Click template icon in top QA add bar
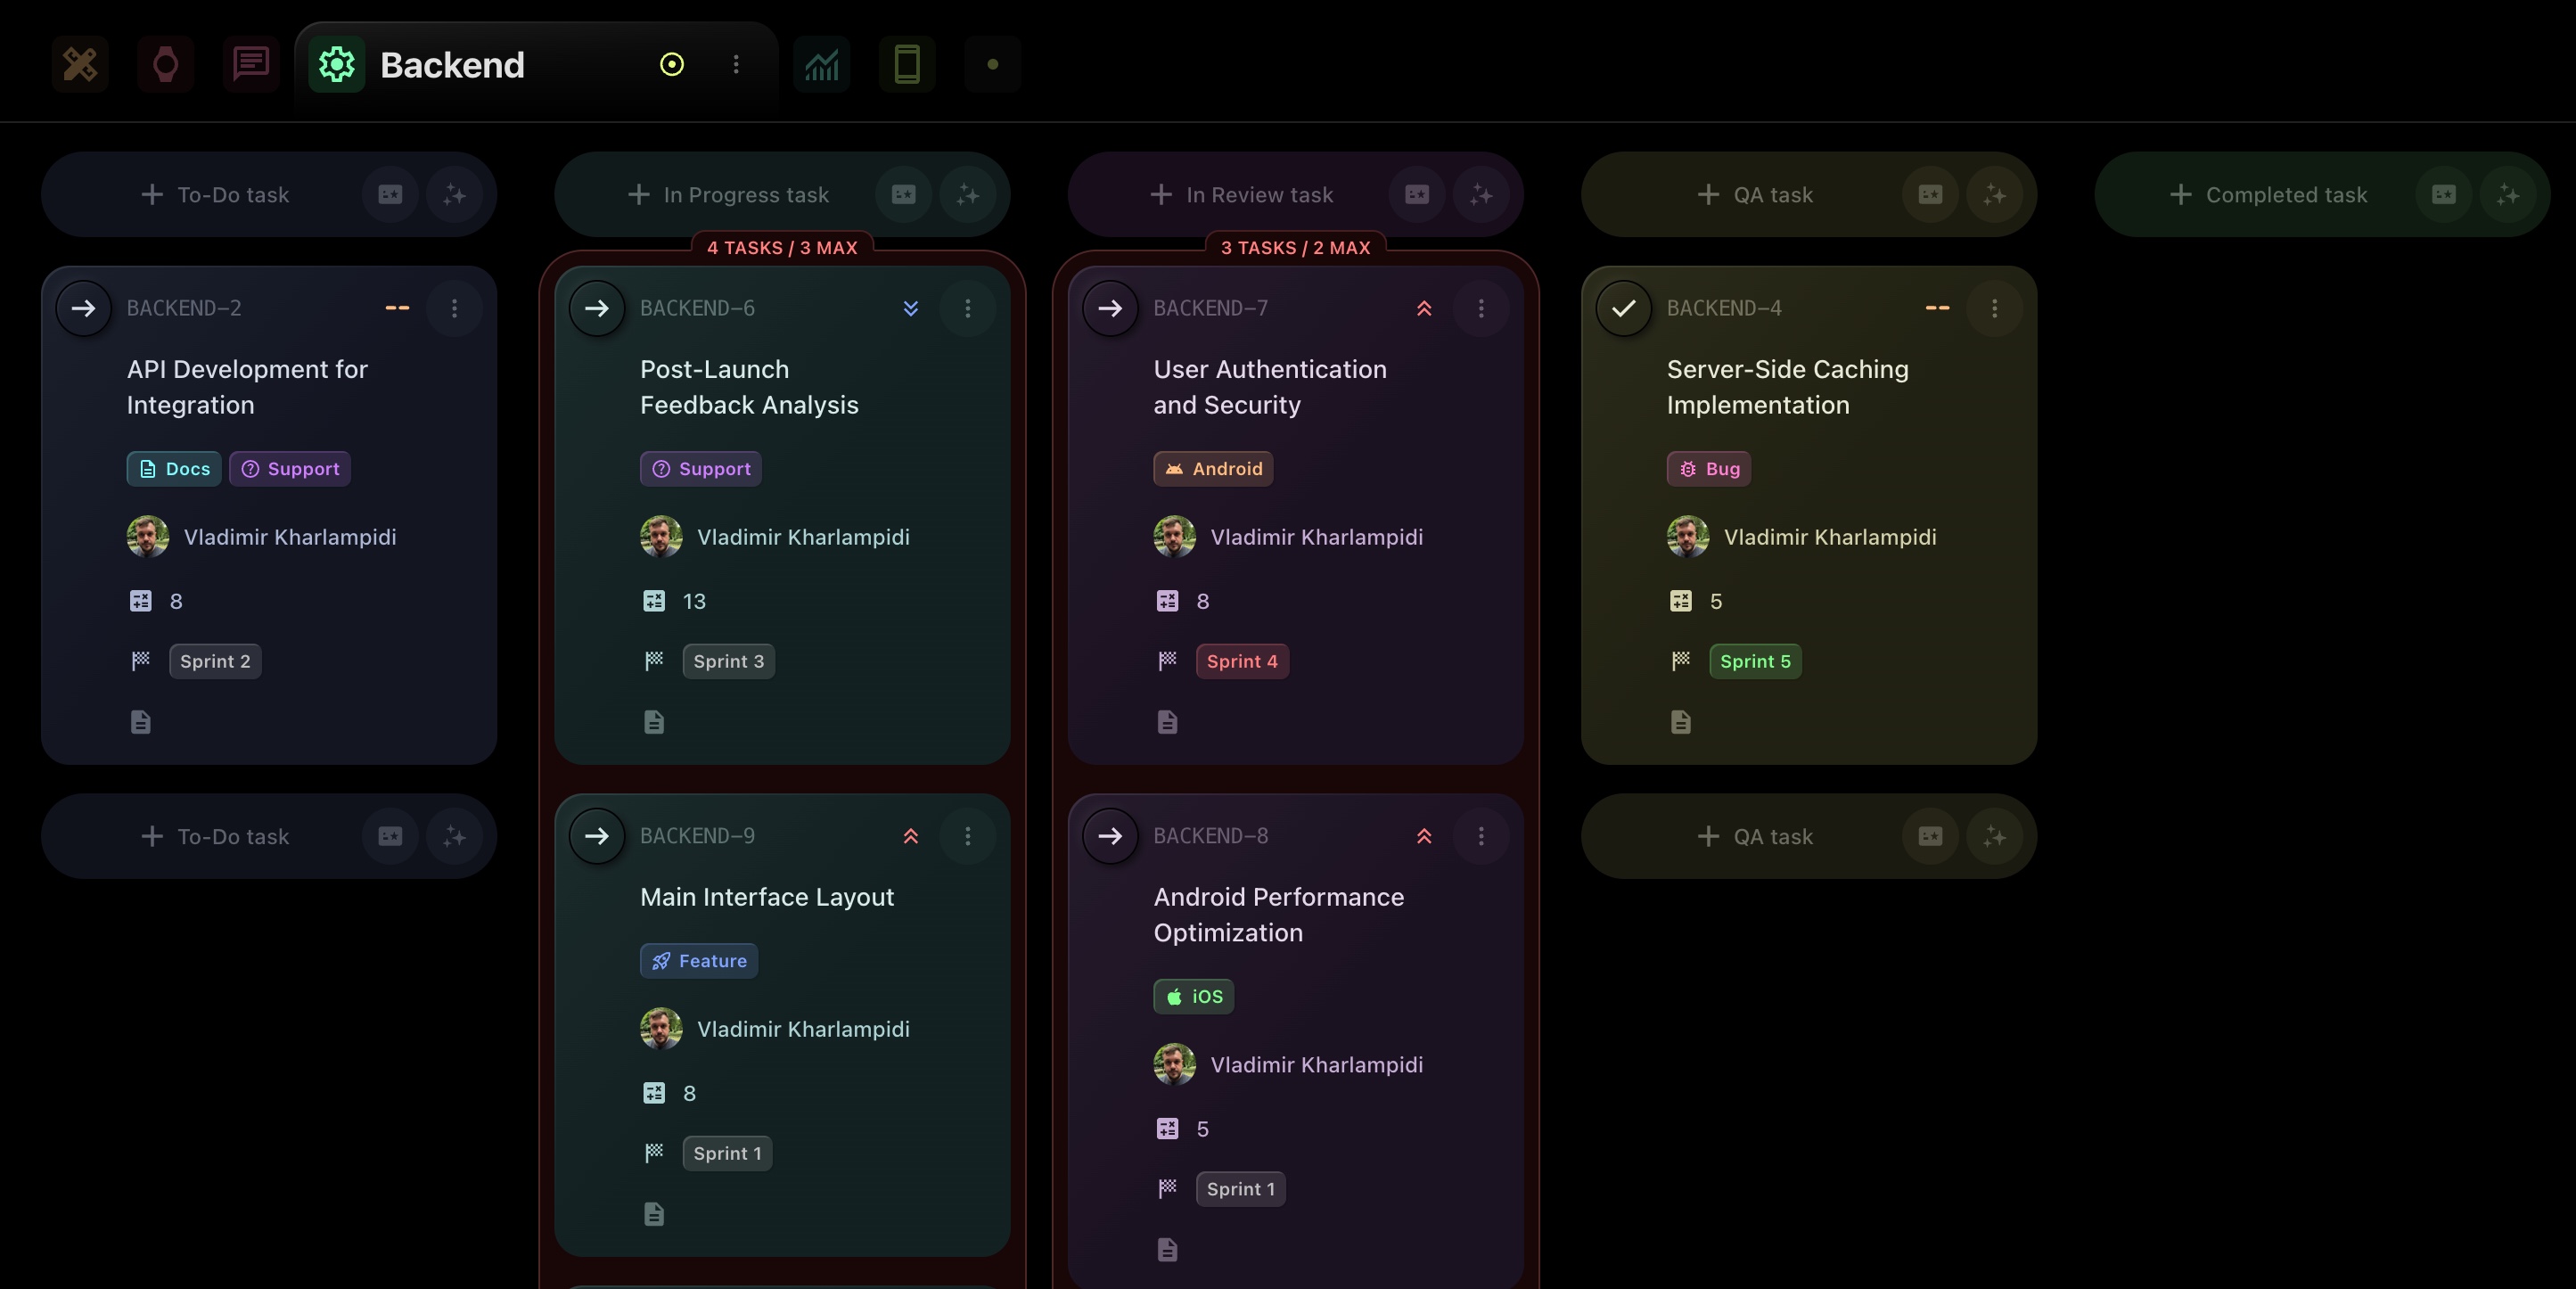2576x1289 pixels. coord(1930,194)
